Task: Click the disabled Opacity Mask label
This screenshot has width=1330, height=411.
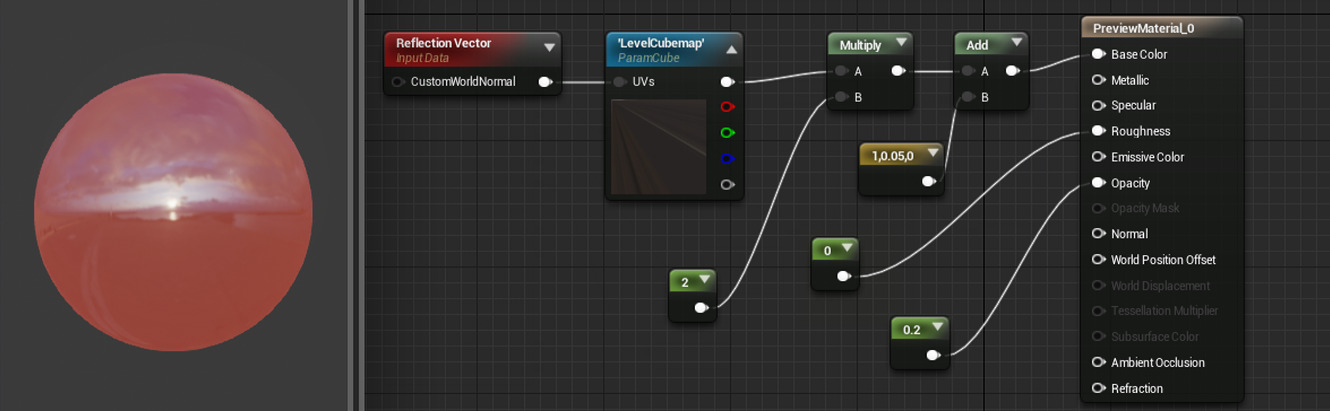Action: (x=1145, y=208)
